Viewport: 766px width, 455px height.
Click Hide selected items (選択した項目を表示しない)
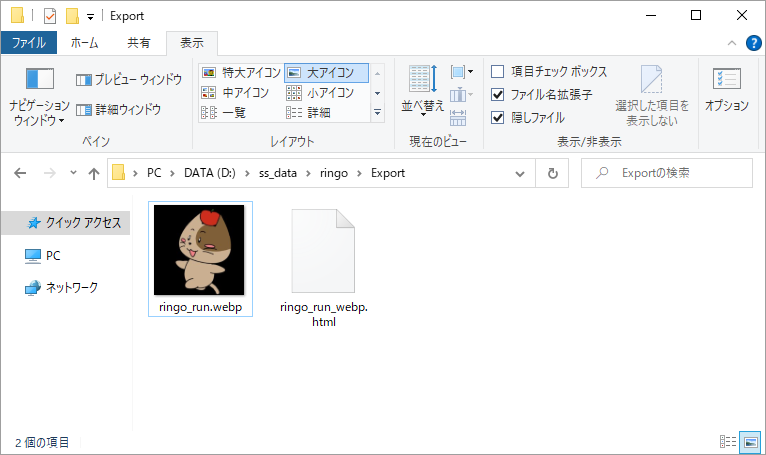click(652, 96)
